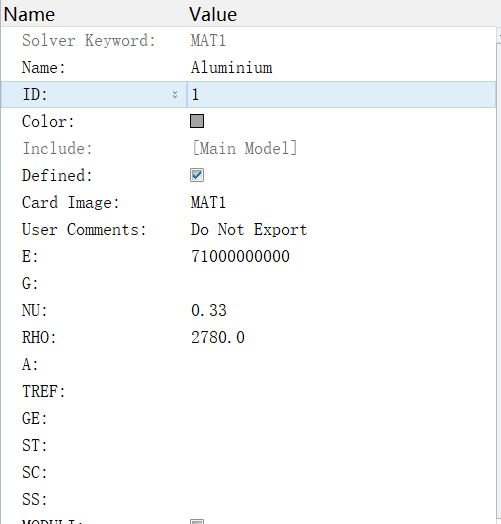Select the 'RHO:' property label
This screenshot has height=524, width=501.
pyautogui.click(x=39, y=338)
